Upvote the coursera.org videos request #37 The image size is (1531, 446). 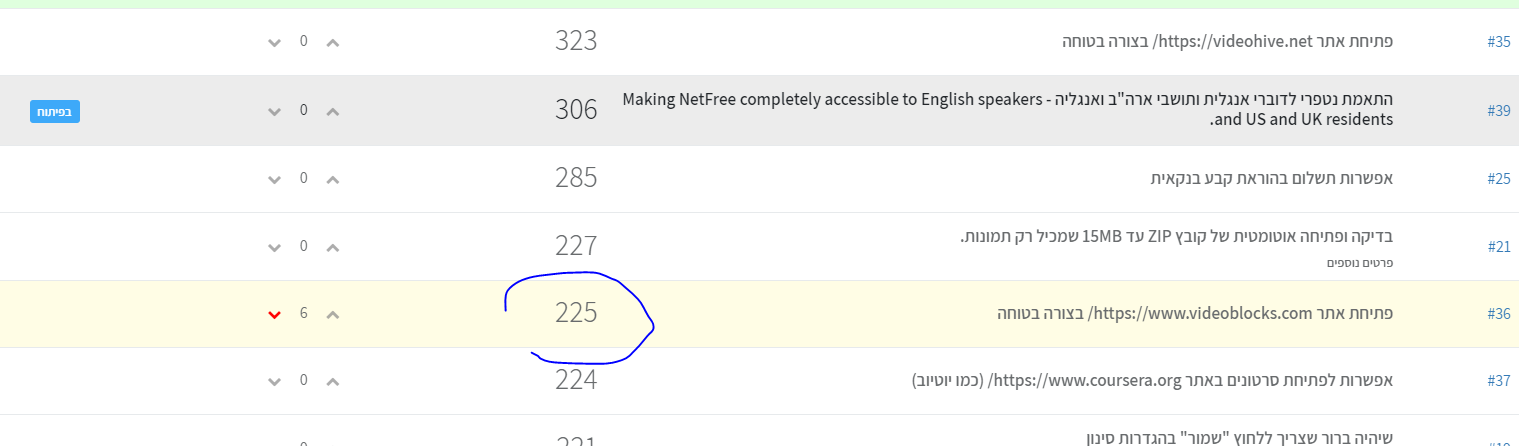pyautogui.click(x=333, y=382)
